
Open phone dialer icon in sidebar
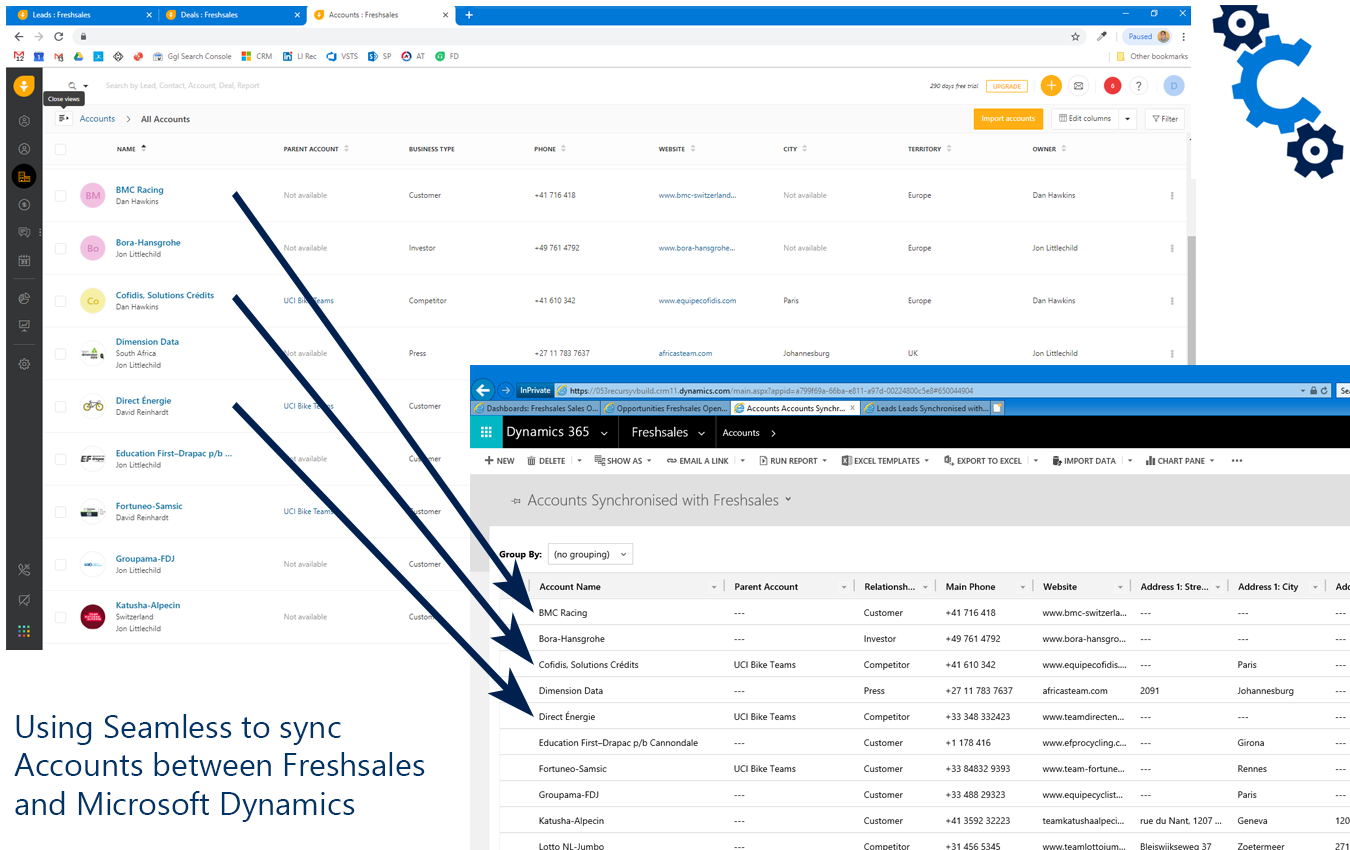24,570
